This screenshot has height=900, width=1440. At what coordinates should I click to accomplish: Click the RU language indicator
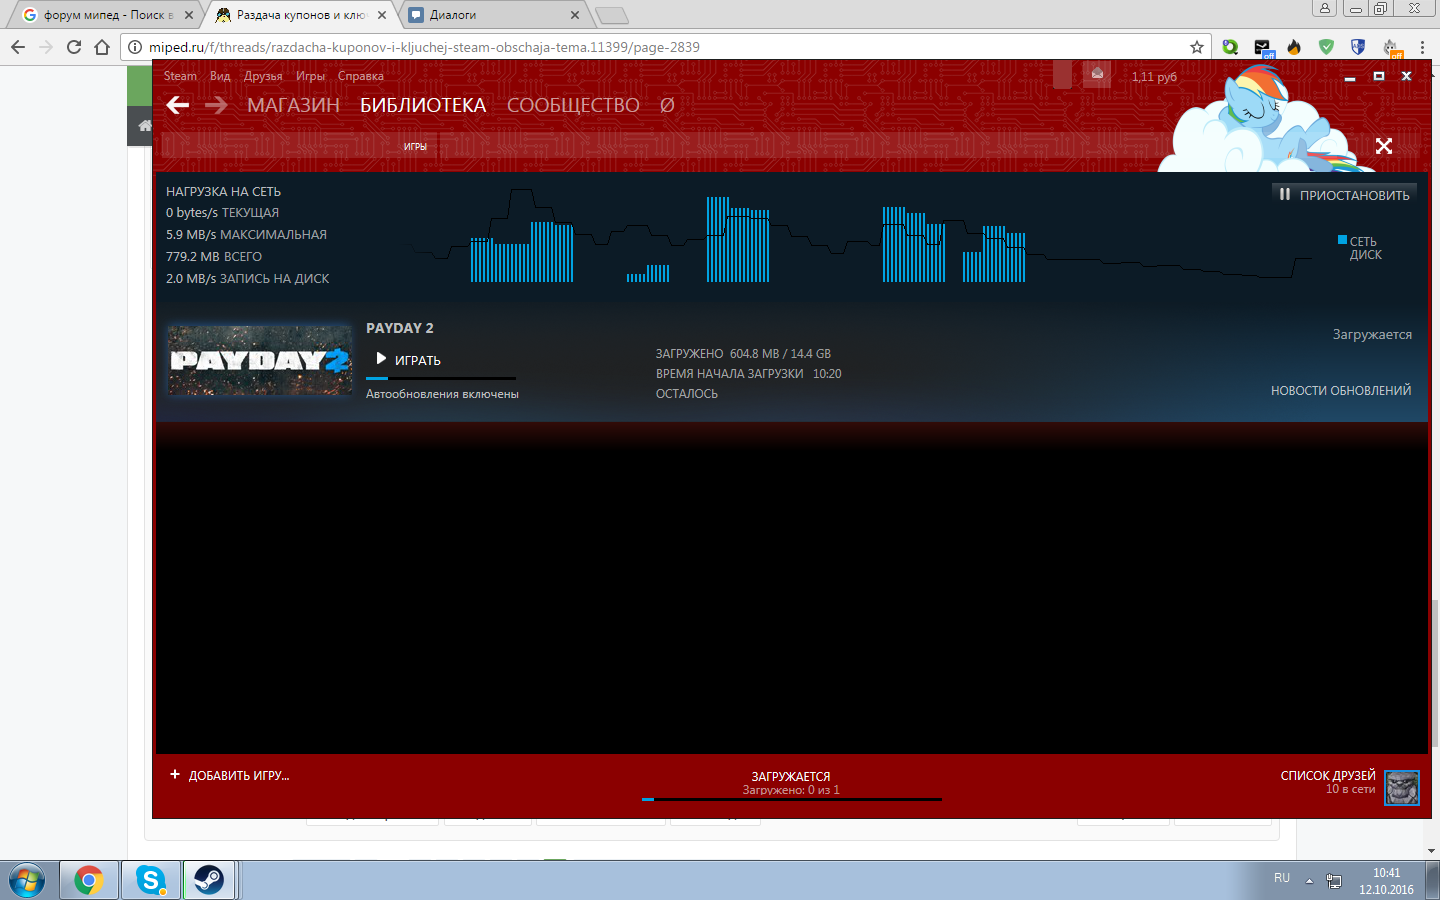click(x=1282, y=878)
